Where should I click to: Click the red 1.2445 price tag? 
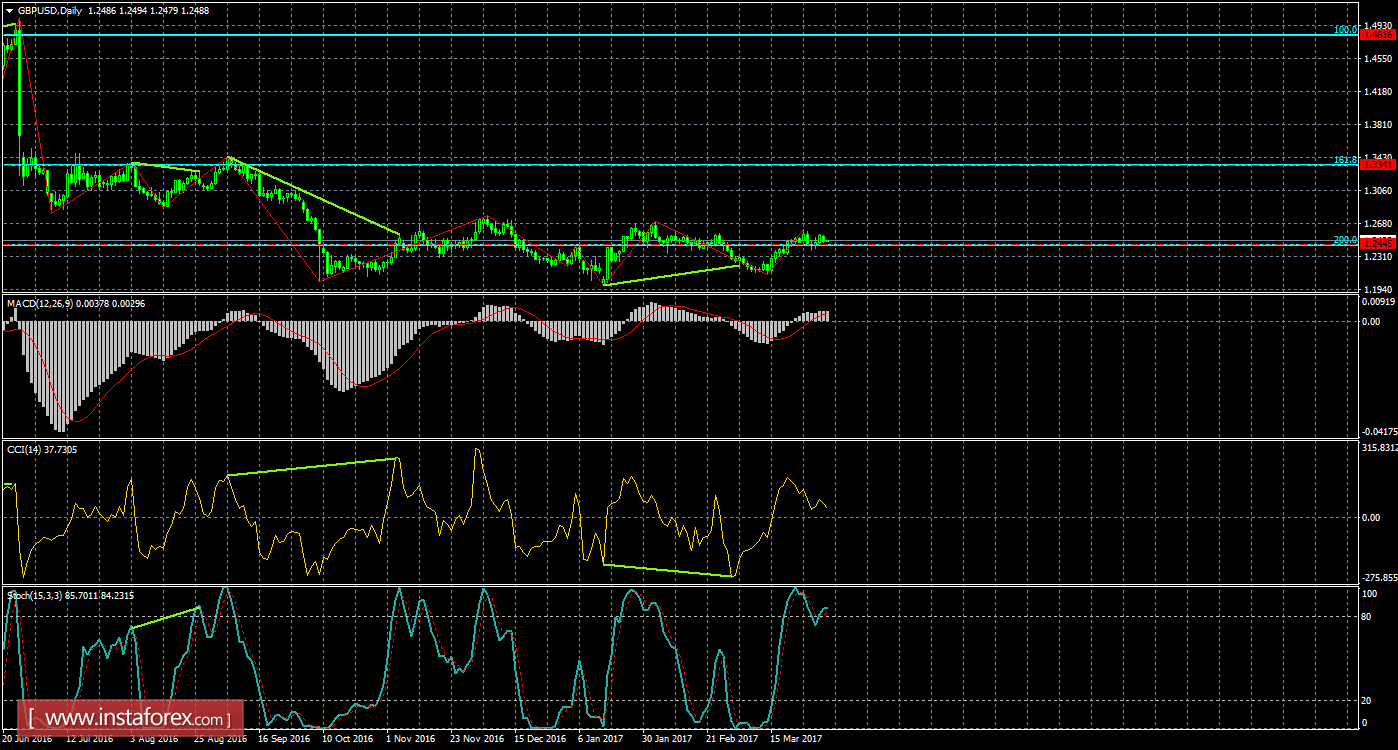(1377, 243)
